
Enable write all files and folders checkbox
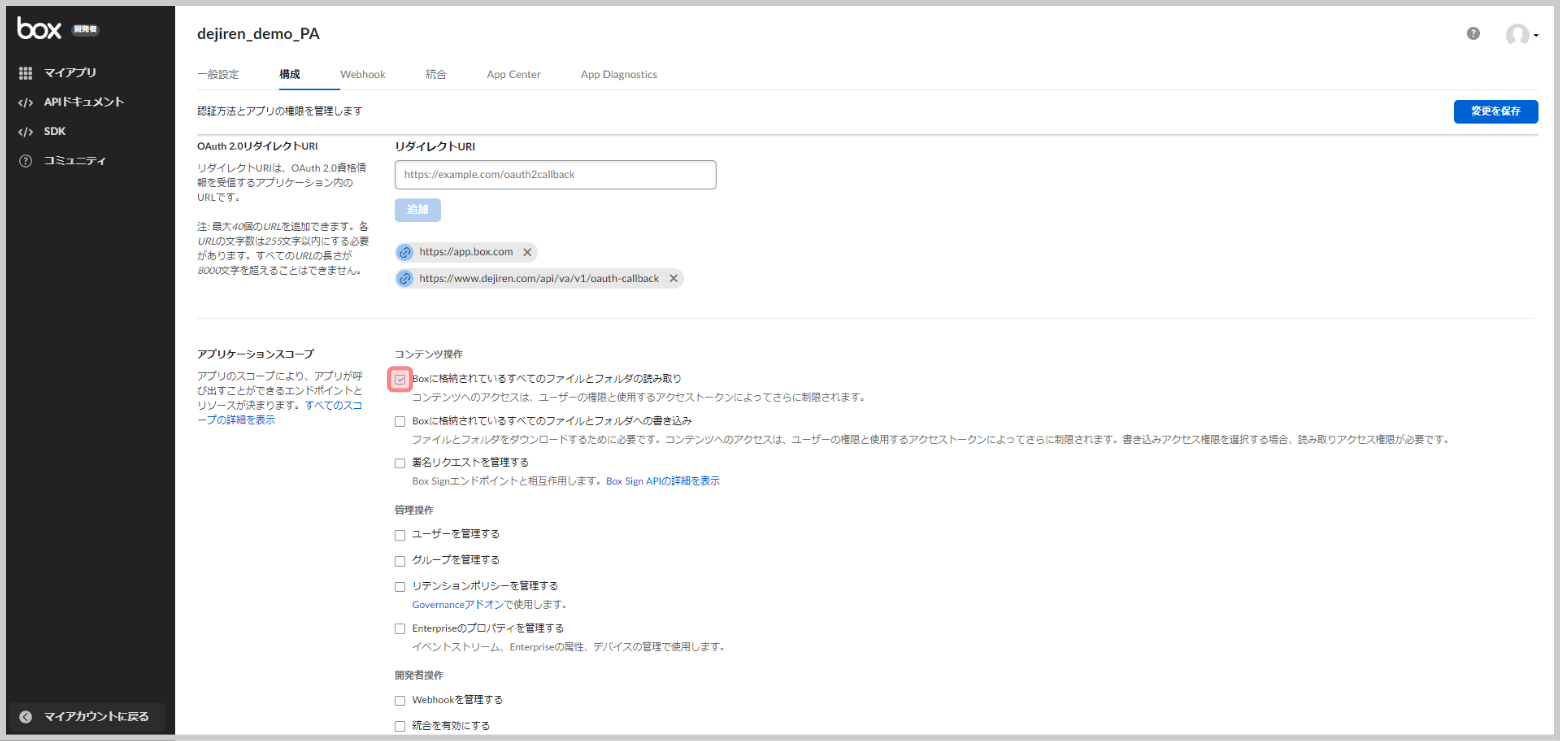click(400, 421)
